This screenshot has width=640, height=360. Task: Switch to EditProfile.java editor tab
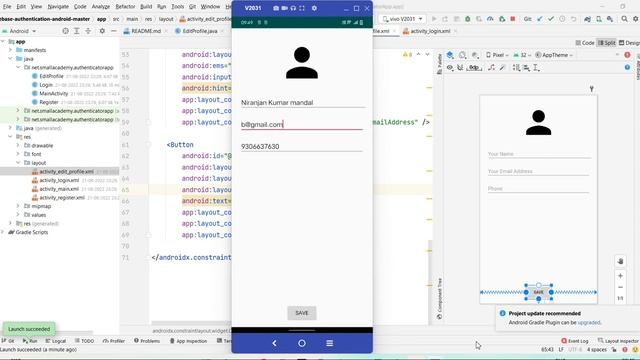pyautogui.click(x=200, y=31)
